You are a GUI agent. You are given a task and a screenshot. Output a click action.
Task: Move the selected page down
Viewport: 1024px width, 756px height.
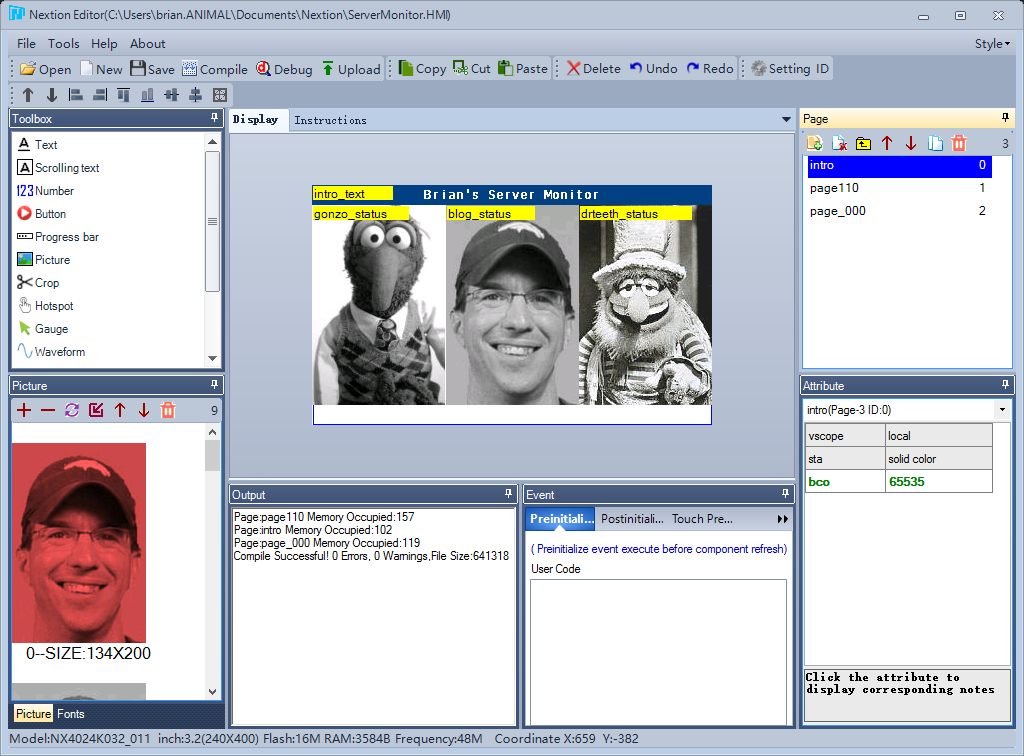911,143
